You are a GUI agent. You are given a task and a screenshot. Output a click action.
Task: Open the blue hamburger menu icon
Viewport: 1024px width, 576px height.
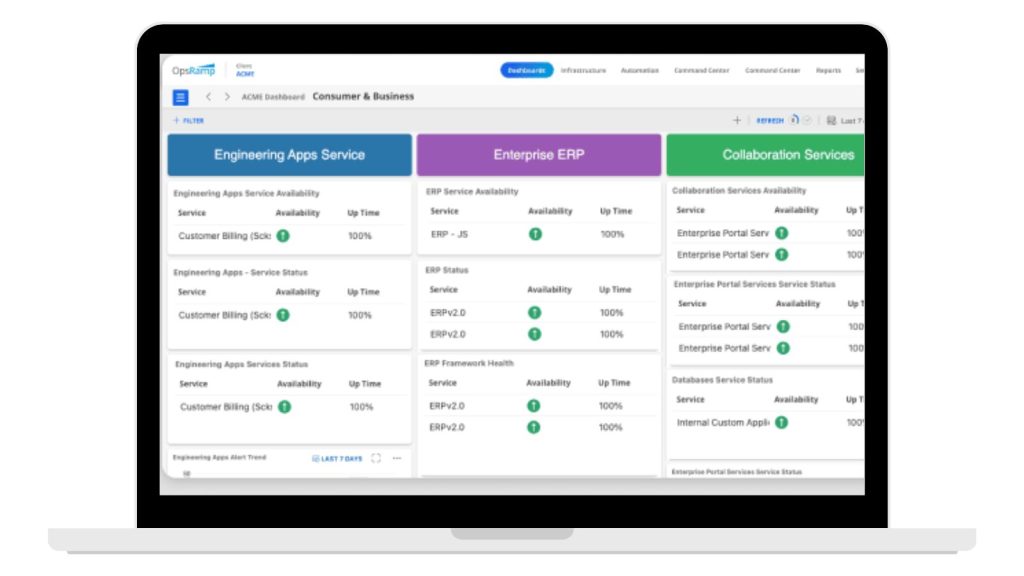(180, 97)
